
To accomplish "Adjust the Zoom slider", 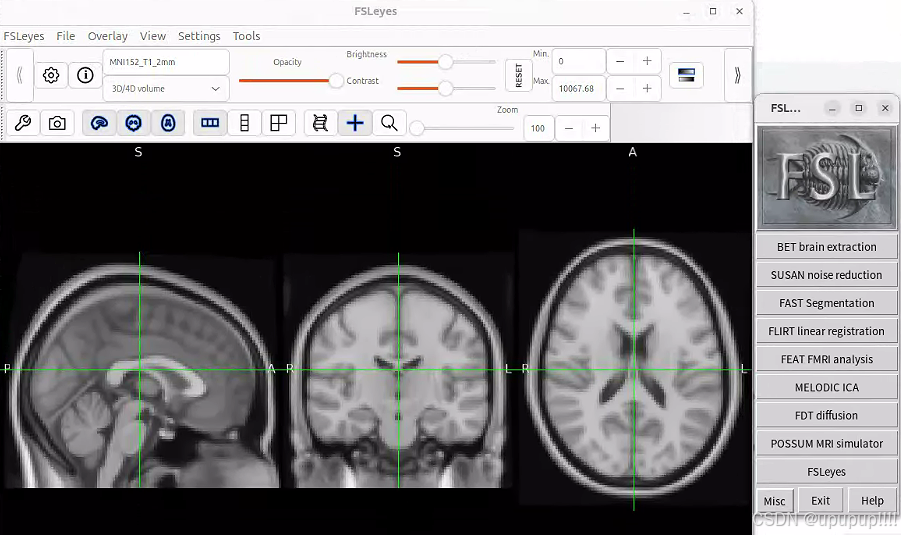I will (x=462, y=128).
